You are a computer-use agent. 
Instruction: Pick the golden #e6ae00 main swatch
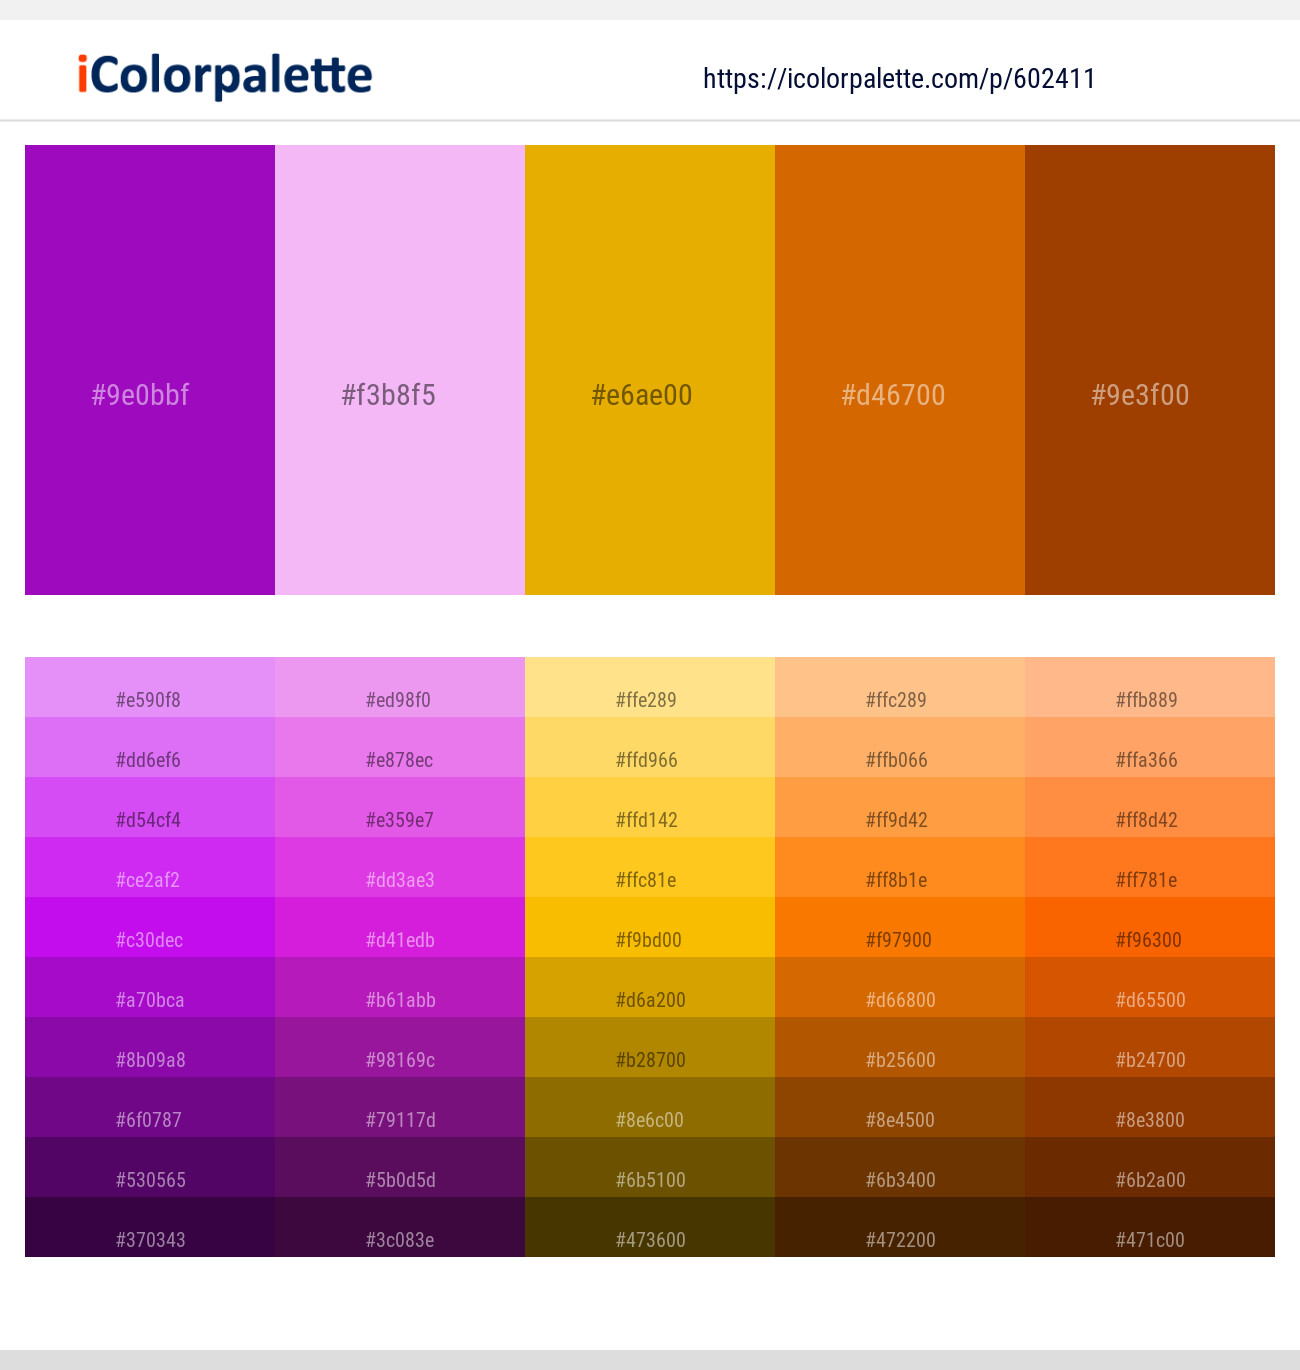[x=650, y=370]
